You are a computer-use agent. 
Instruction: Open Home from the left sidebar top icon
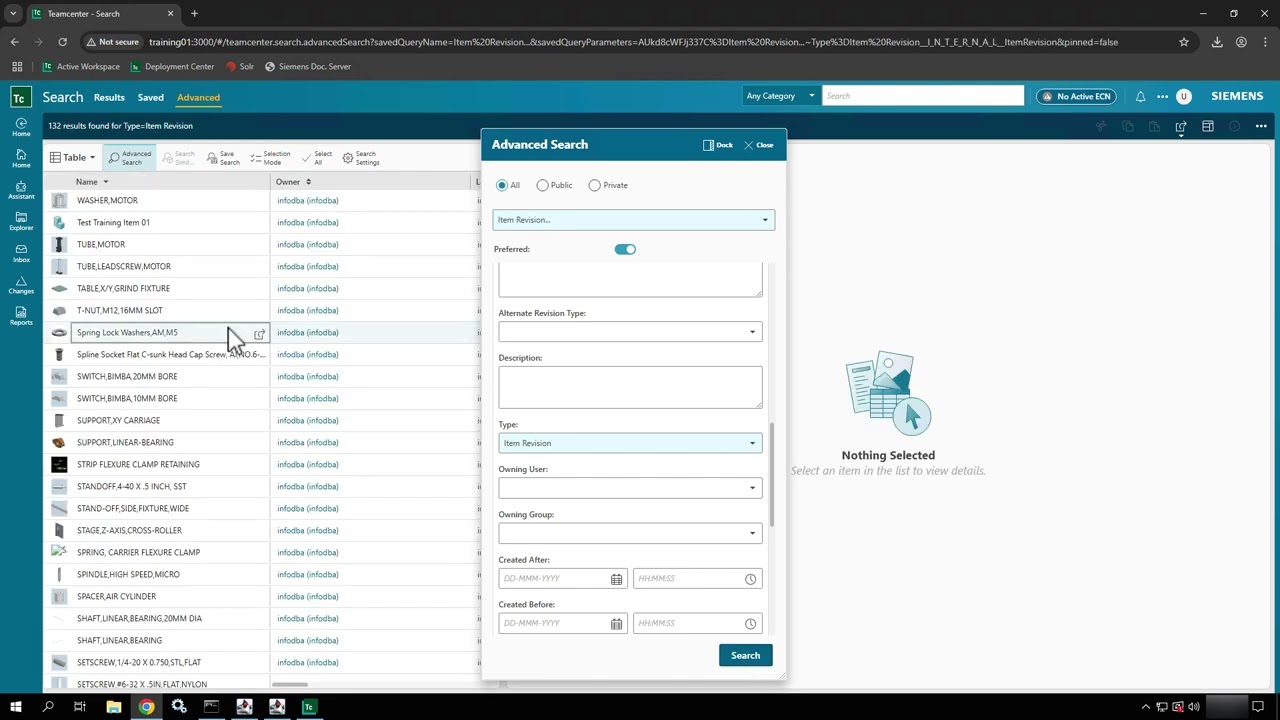pyautogui.click(x=21, y=127)
